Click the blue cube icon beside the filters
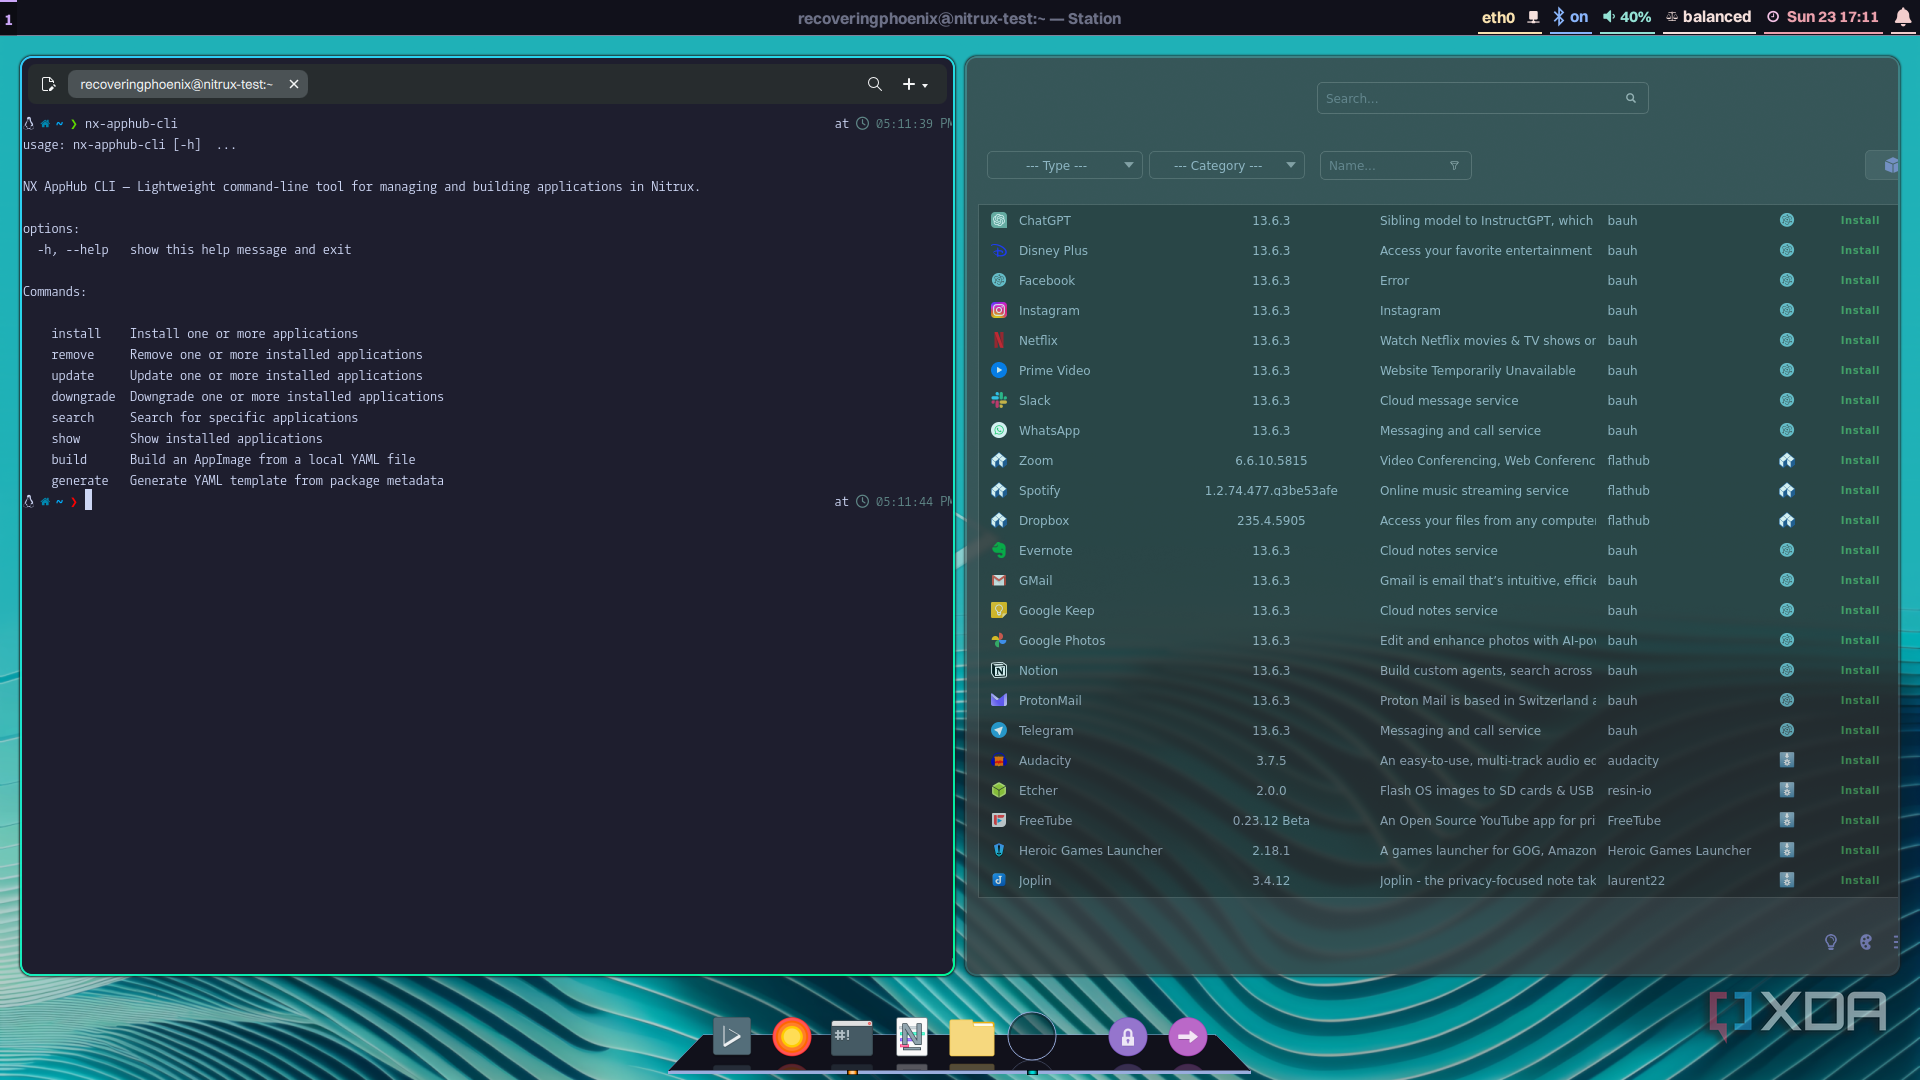Screen dimensions: 1920x1080 click(x=1890, y=165)
